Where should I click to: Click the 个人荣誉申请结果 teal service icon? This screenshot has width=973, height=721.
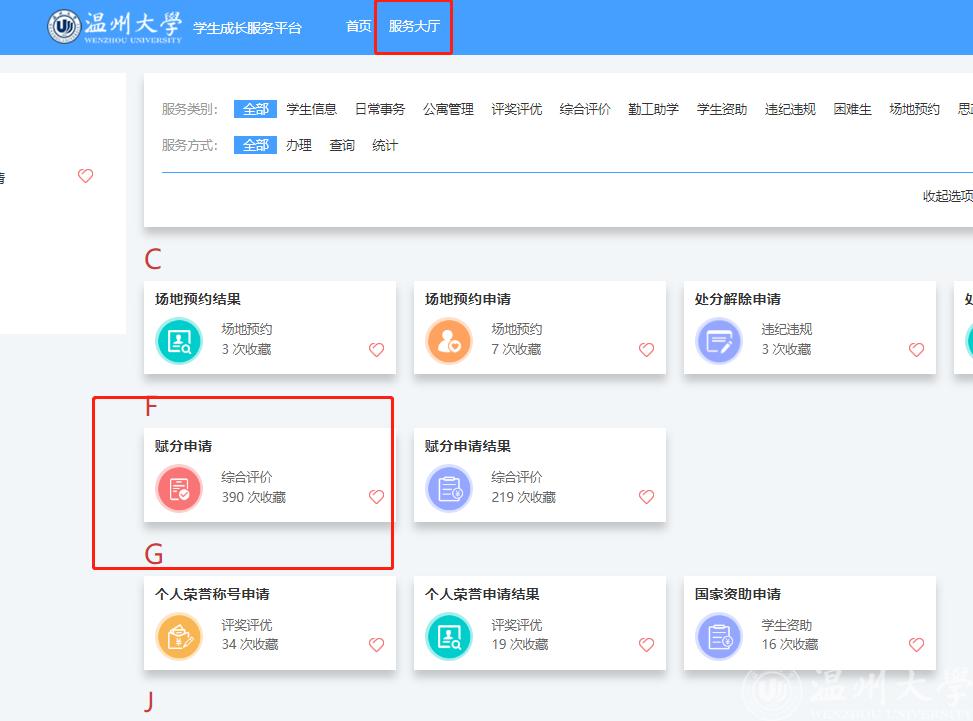pos(449,636)
